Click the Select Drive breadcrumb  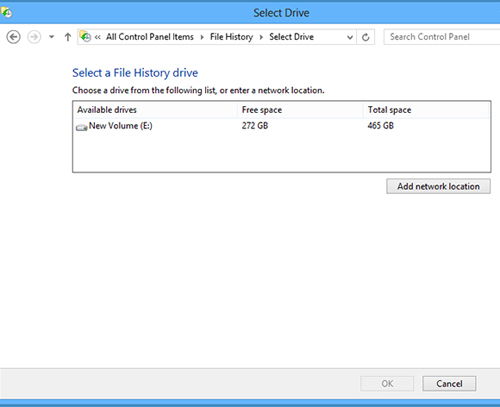click(291, 37)
